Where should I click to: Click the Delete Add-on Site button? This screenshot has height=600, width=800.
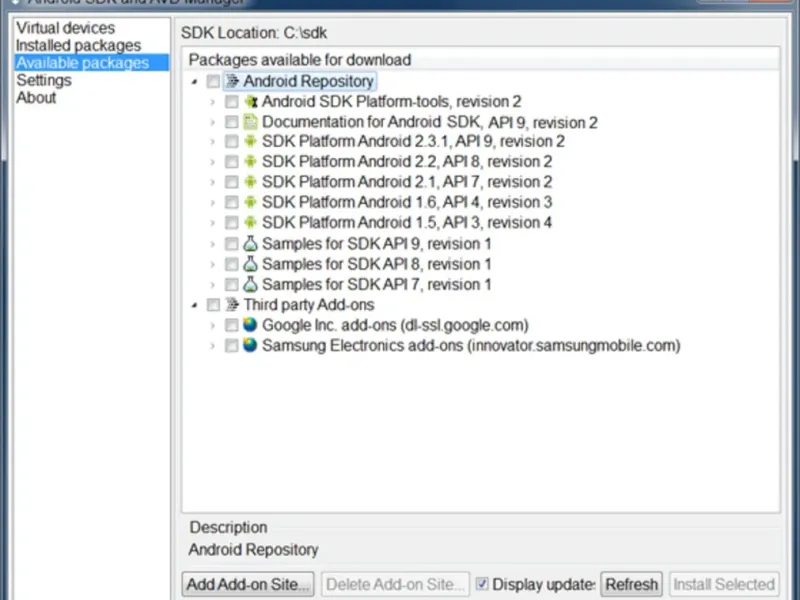click(x=395, y=584)
